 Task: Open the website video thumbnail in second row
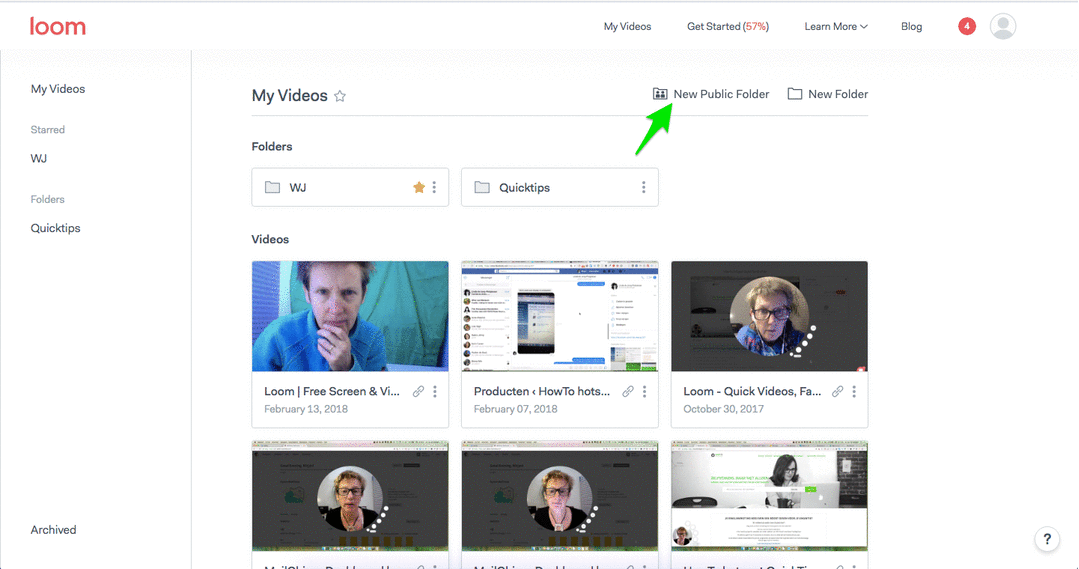point(769,496)
